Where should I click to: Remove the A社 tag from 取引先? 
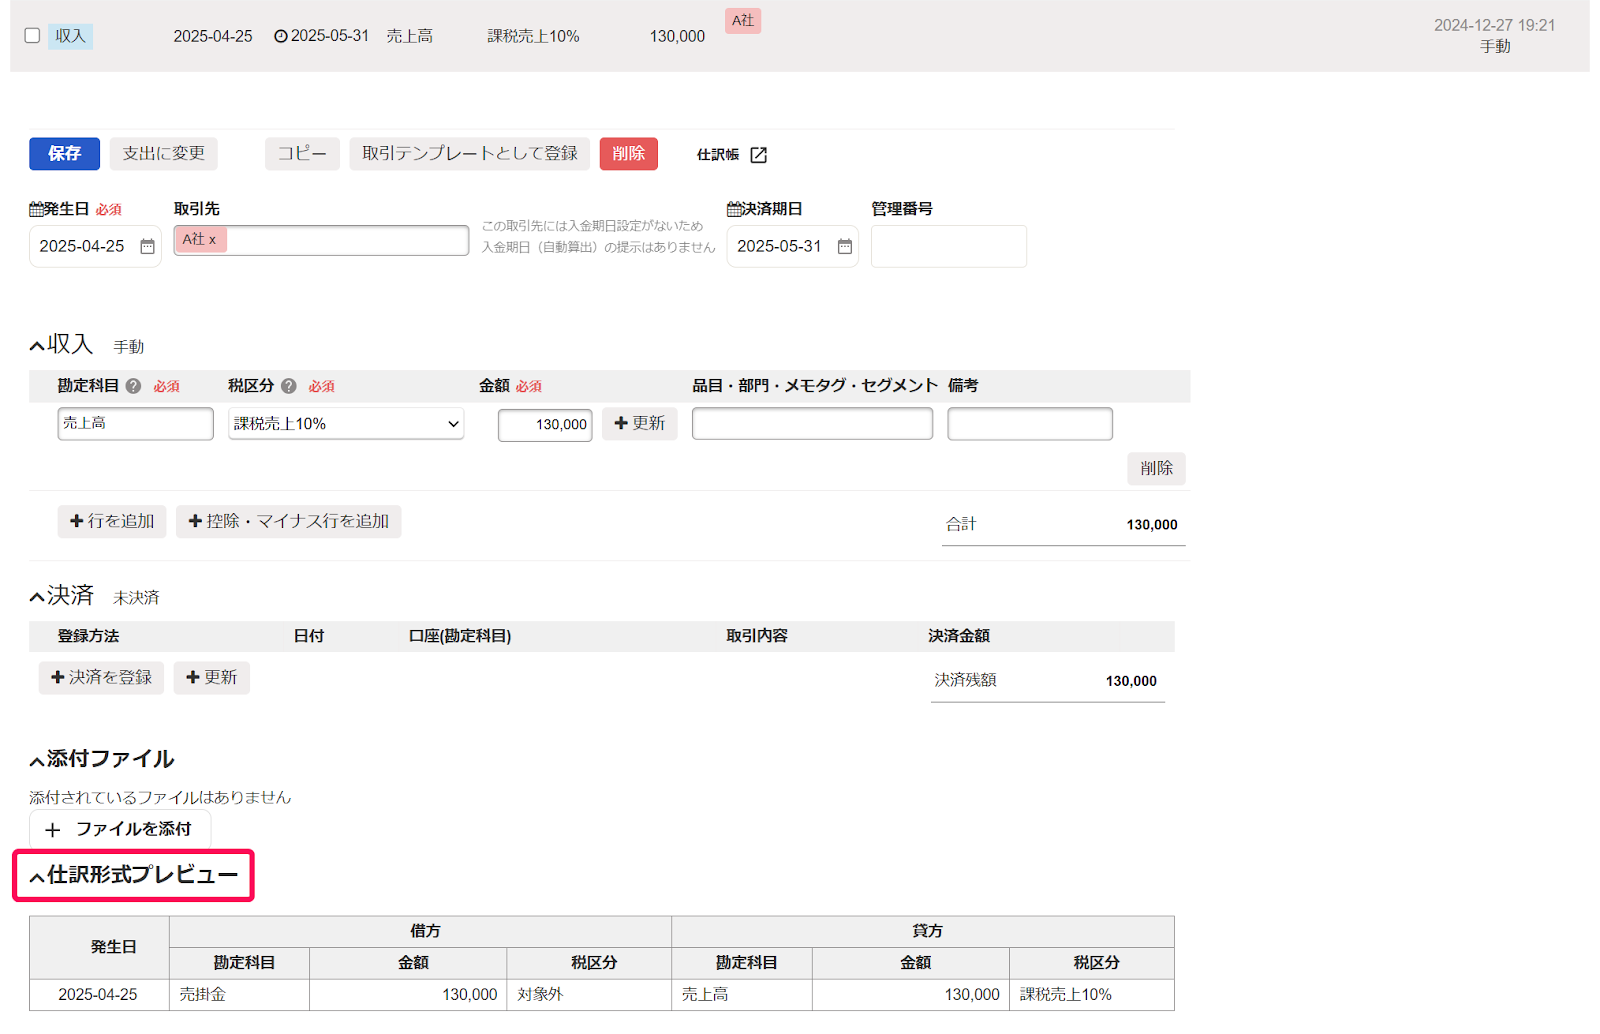[x=213, y=240]
